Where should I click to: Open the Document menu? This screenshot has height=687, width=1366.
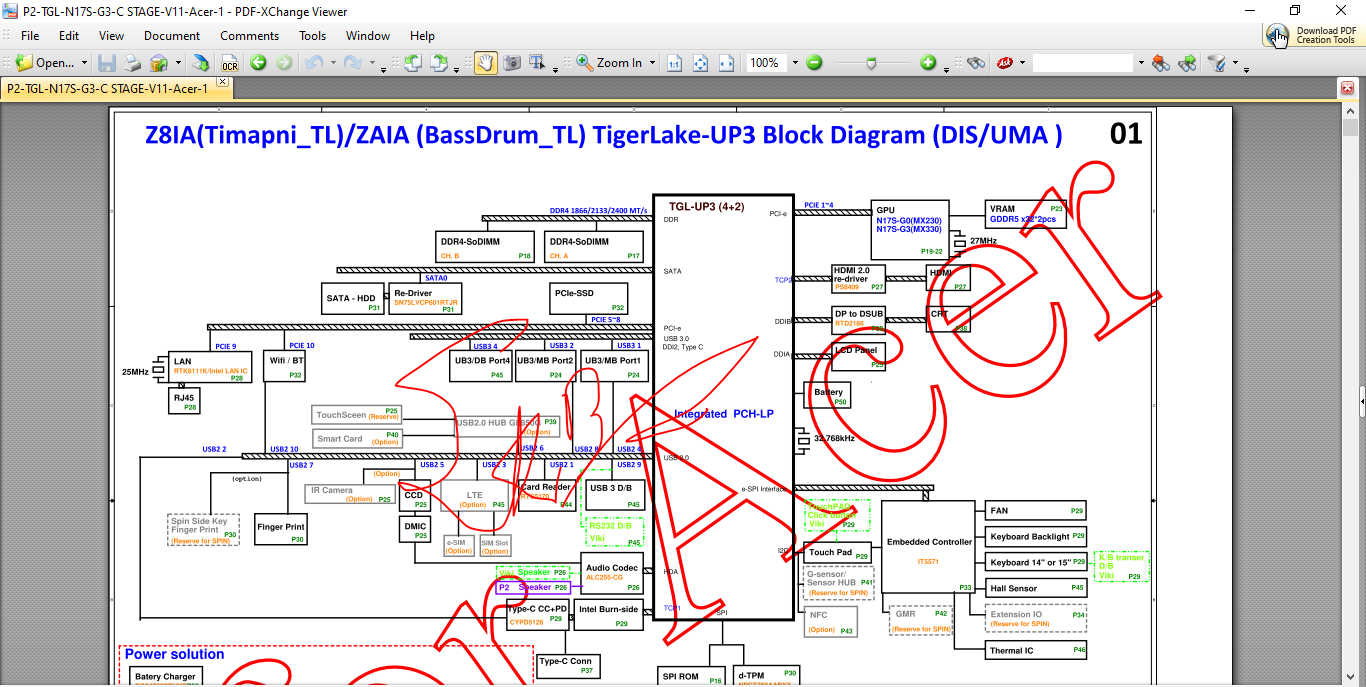[172, 35]
